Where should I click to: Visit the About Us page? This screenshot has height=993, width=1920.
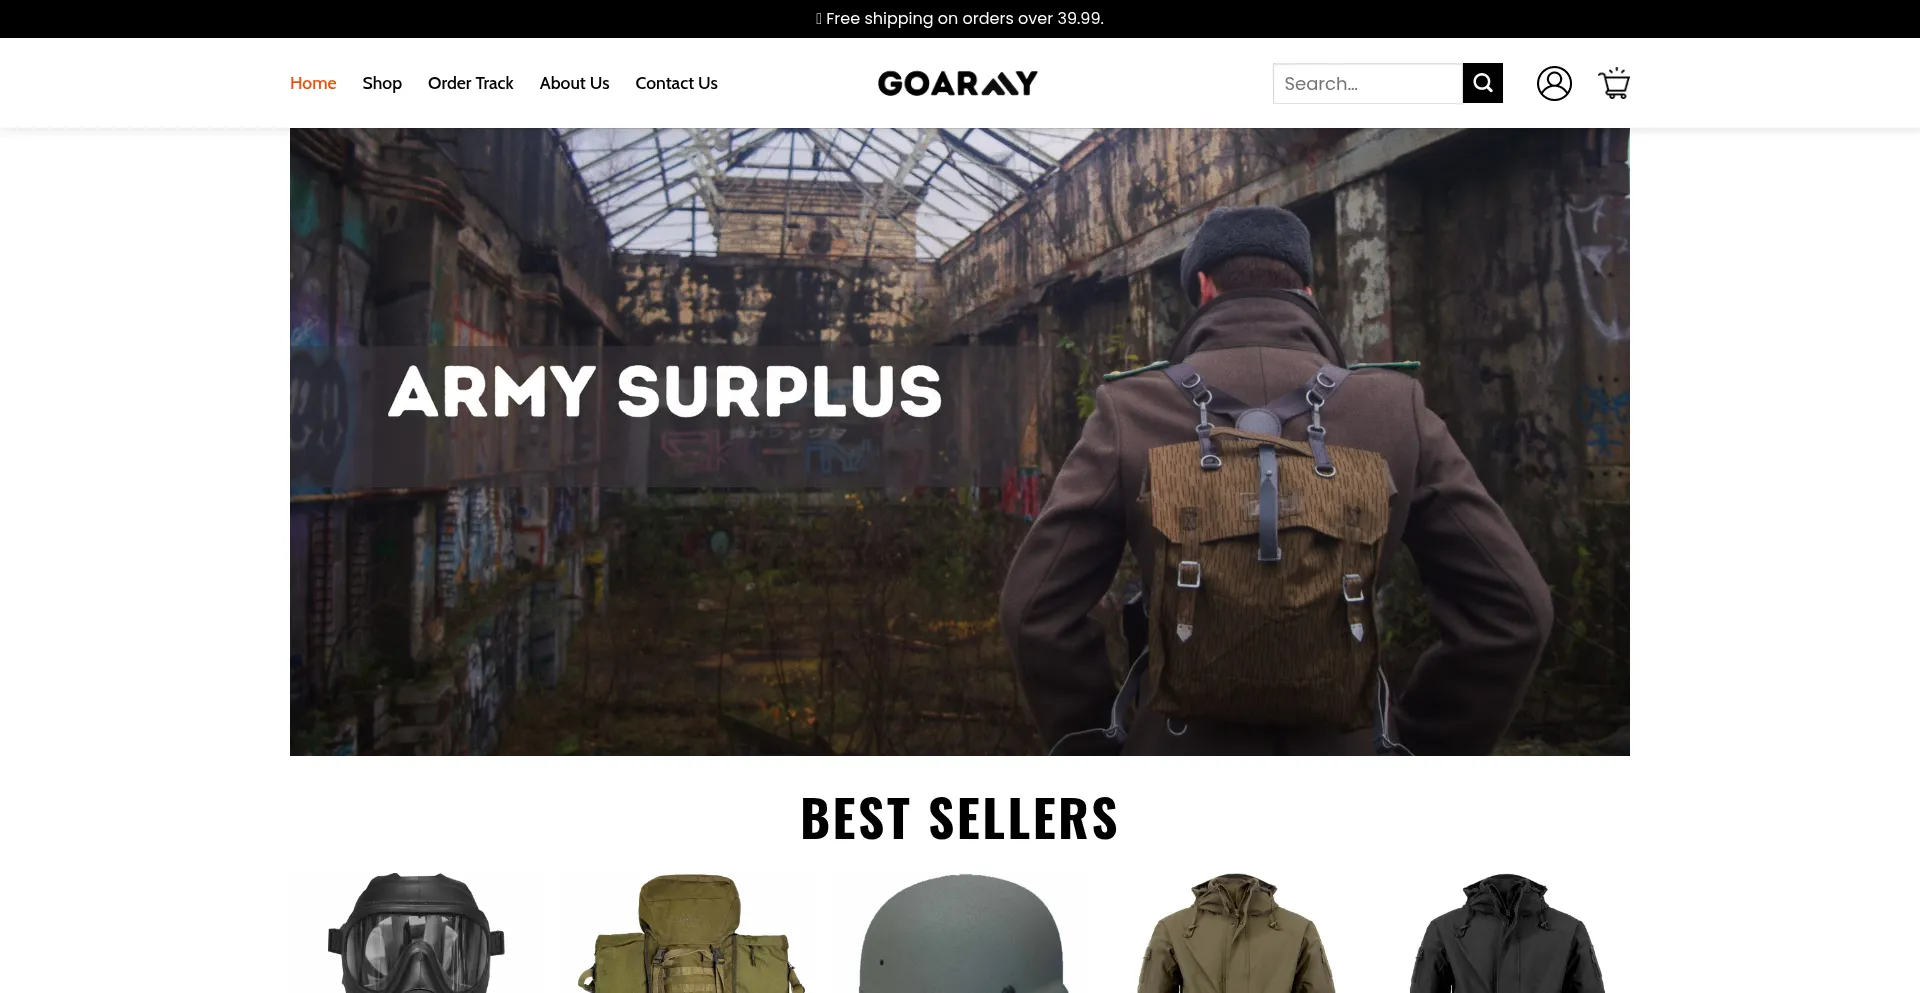click(574, 83)
